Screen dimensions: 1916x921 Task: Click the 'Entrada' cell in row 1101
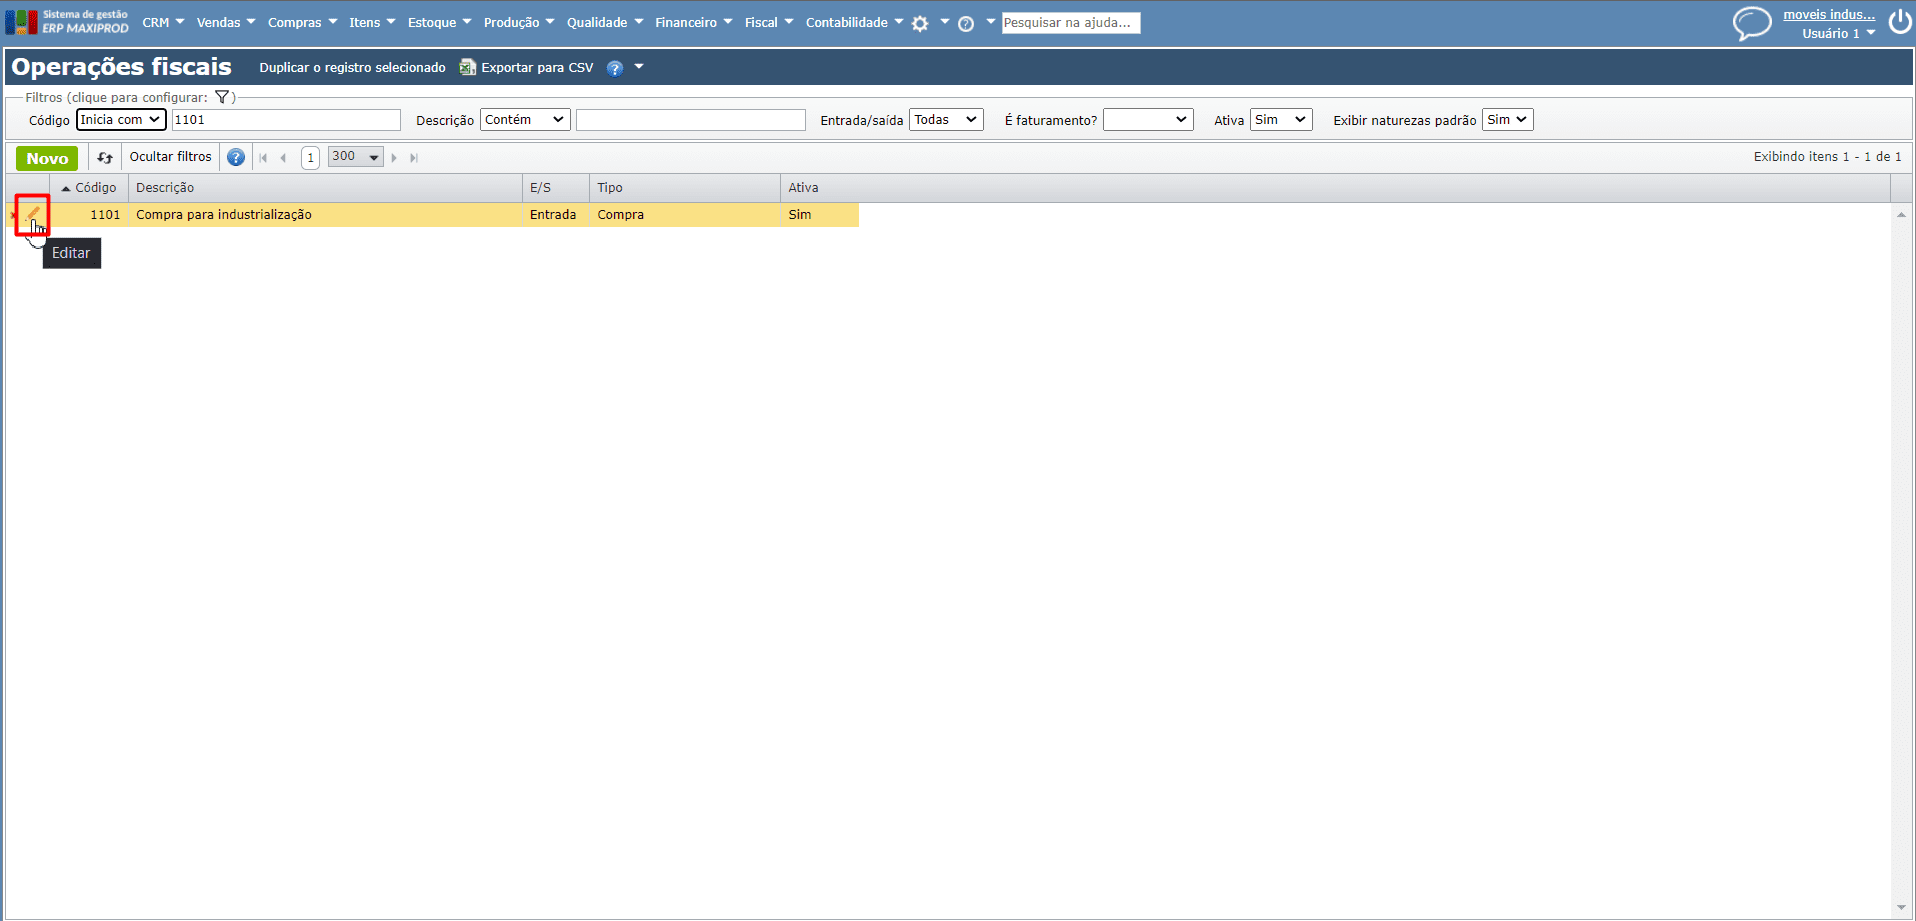[556, 215]
